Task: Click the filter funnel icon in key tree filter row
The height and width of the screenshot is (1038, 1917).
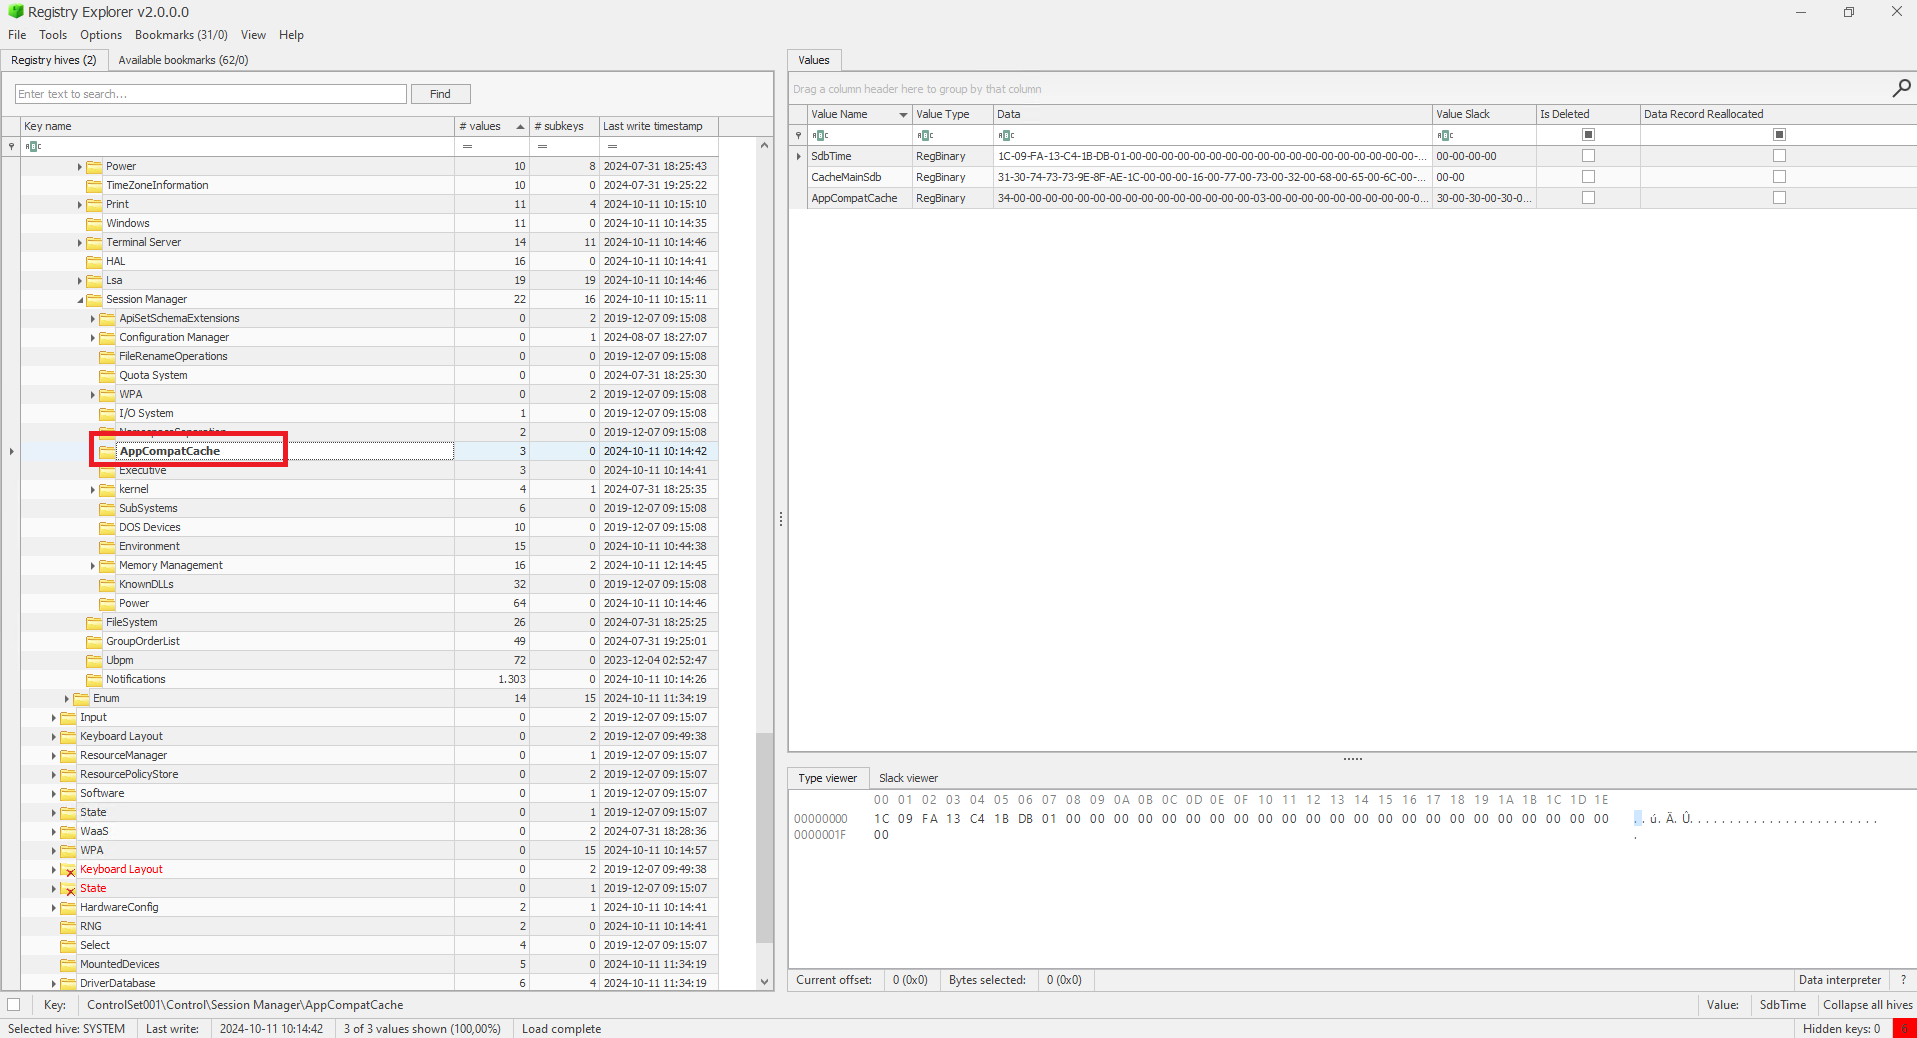Action: point(11,146)
